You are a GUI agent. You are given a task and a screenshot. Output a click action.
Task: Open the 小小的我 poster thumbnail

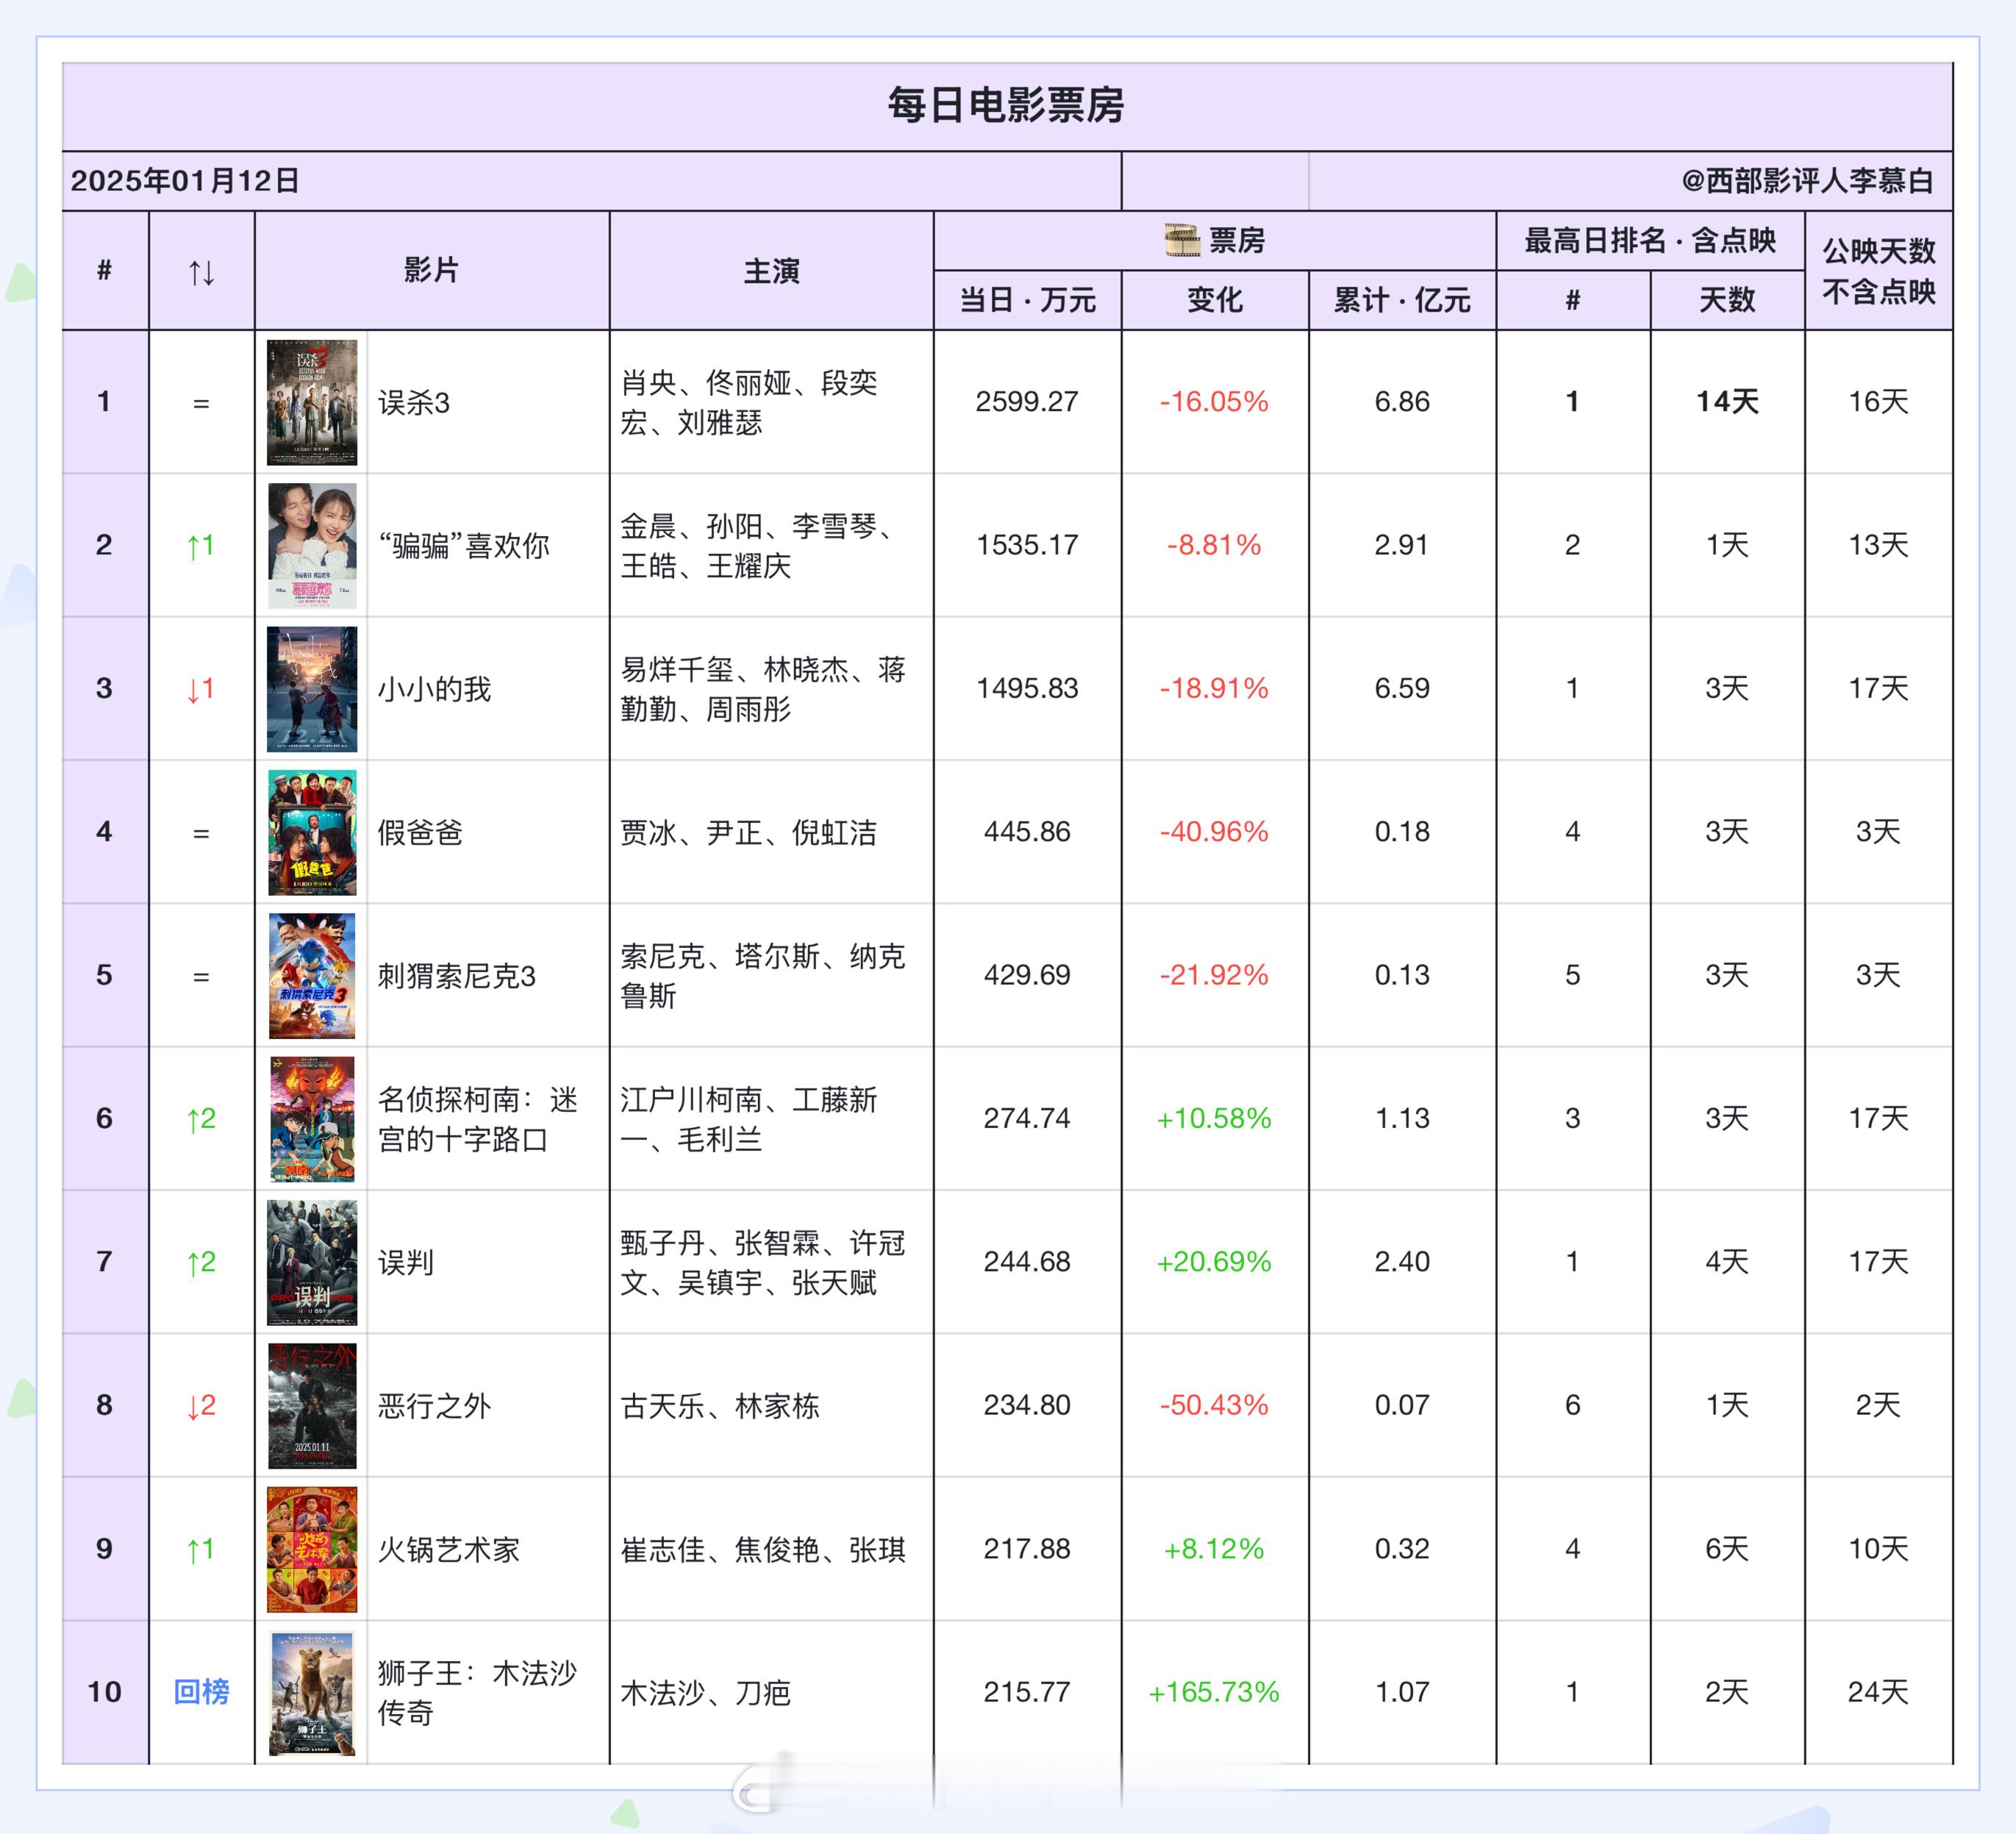pyautogui.click(x=312, y=689)
